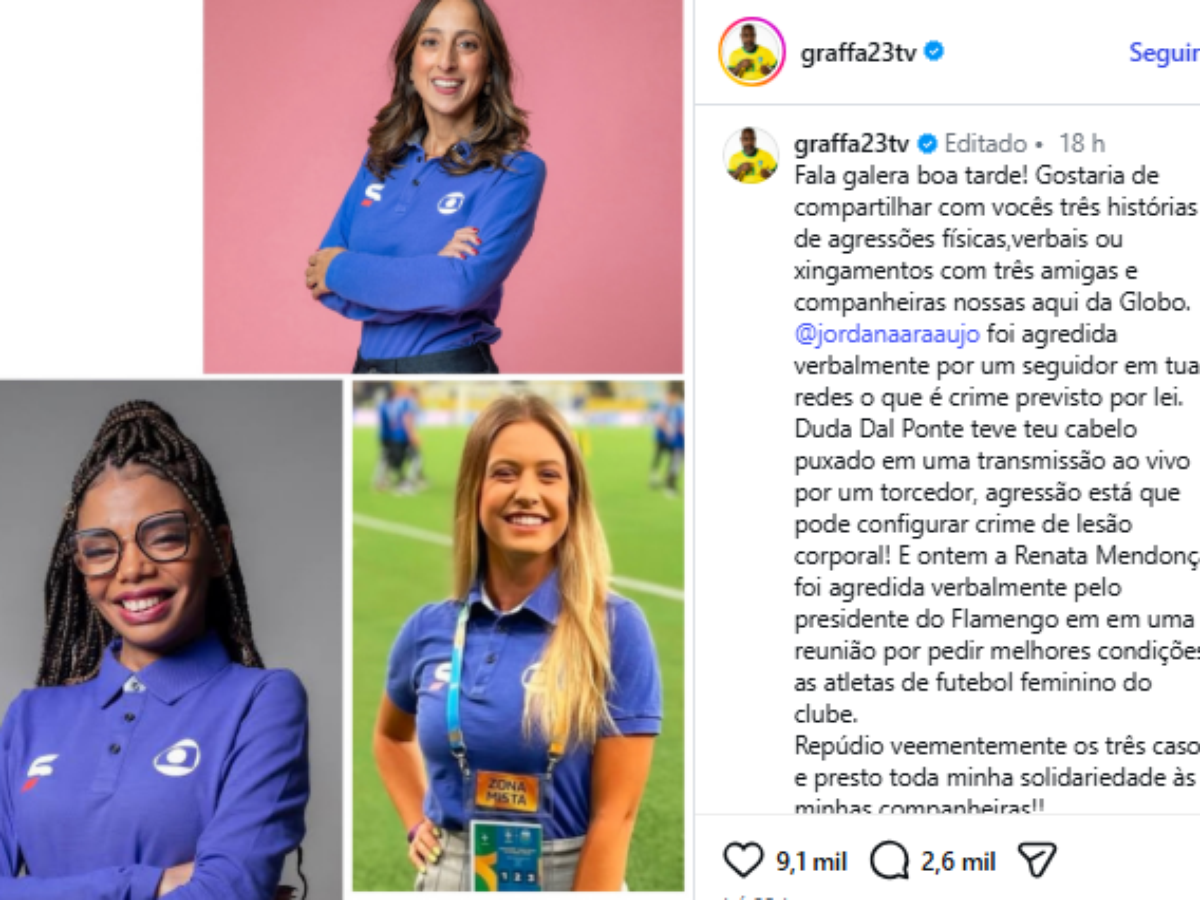Screen dimensions: 1200x900
Task: Click the Editado label on the caption
Action: [x=986, y=144]
